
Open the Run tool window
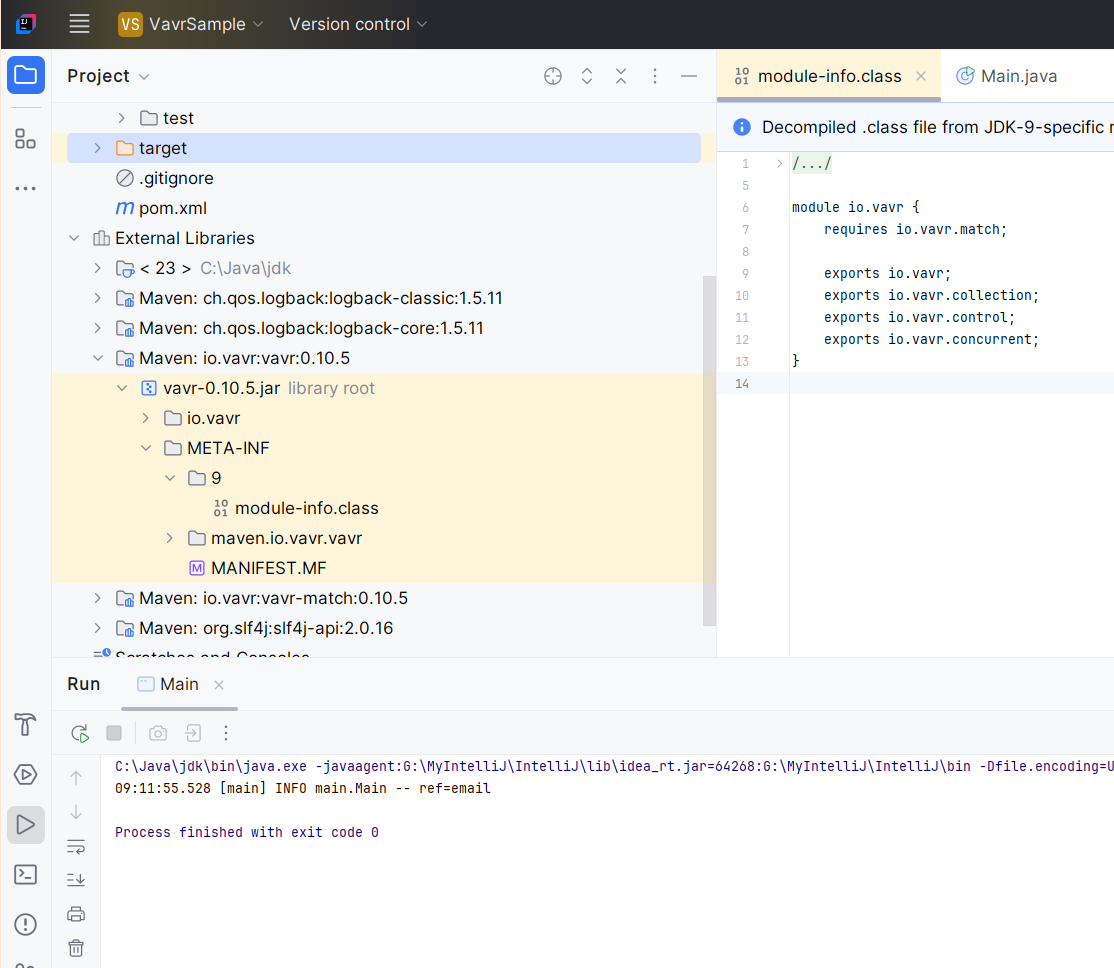(26, 824)
